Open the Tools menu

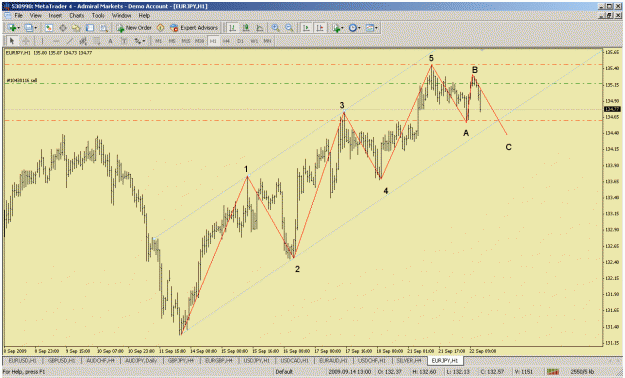(x=98, y=16)
